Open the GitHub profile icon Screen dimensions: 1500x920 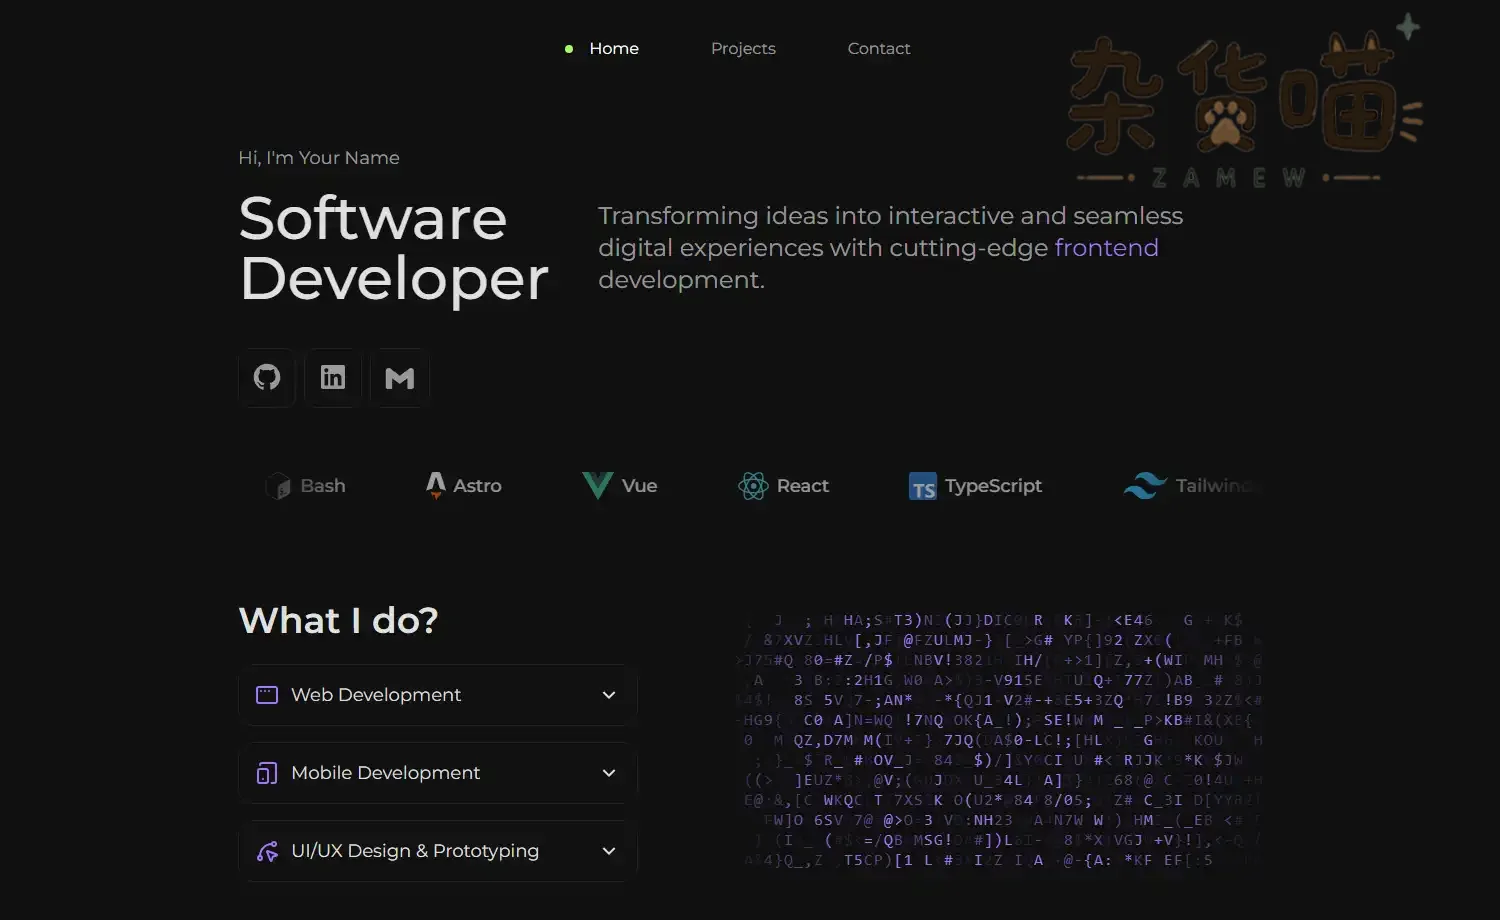click(x=267, y=377)
